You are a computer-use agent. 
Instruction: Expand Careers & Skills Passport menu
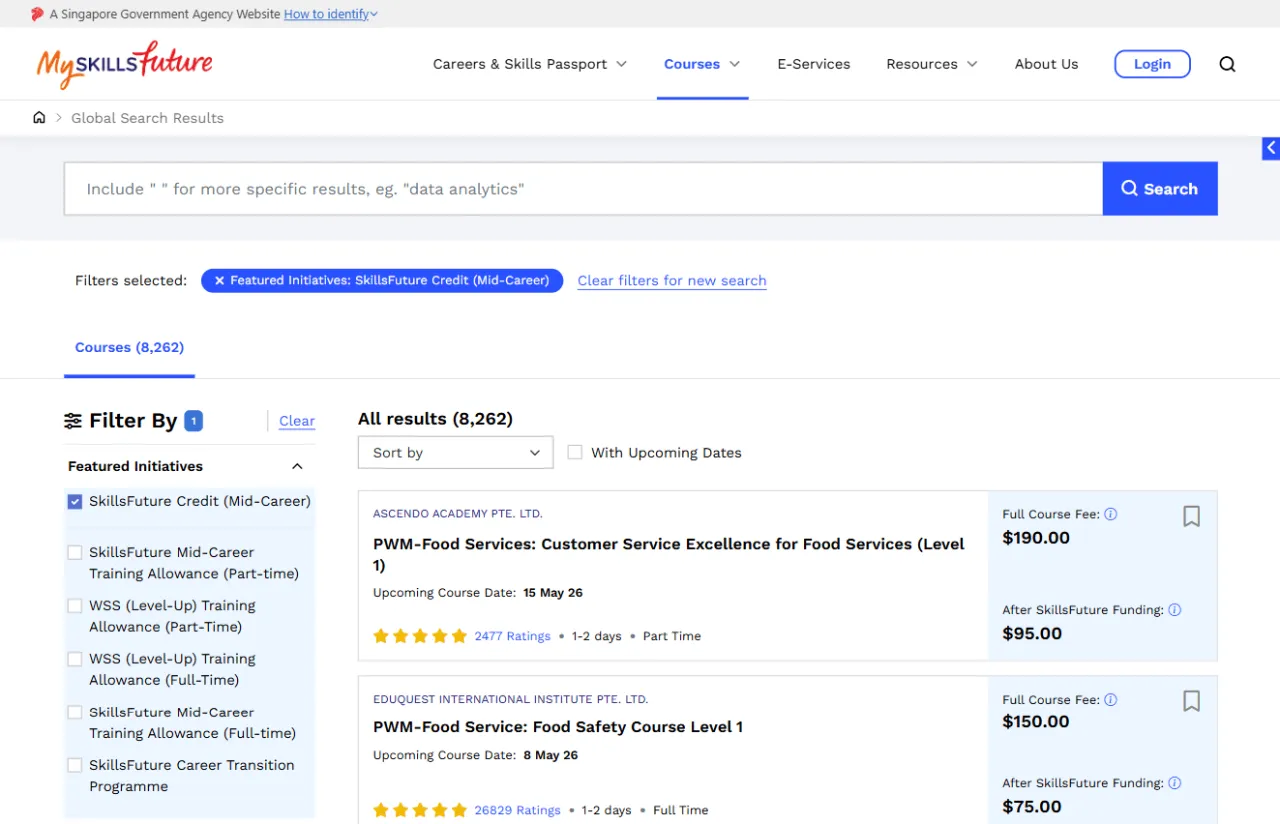click(530, 64)
